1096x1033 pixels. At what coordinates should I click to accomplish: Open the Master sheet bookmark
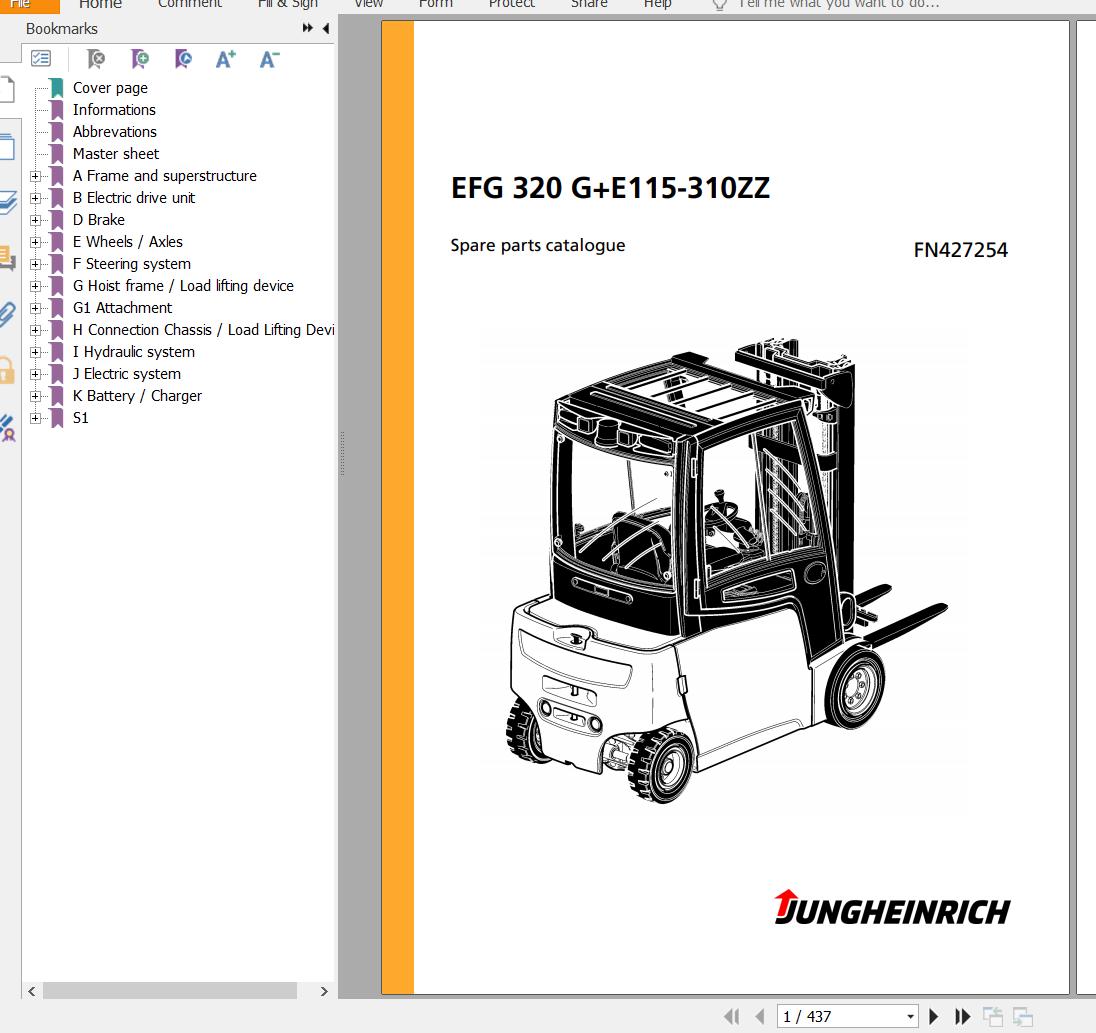point(116,154)
